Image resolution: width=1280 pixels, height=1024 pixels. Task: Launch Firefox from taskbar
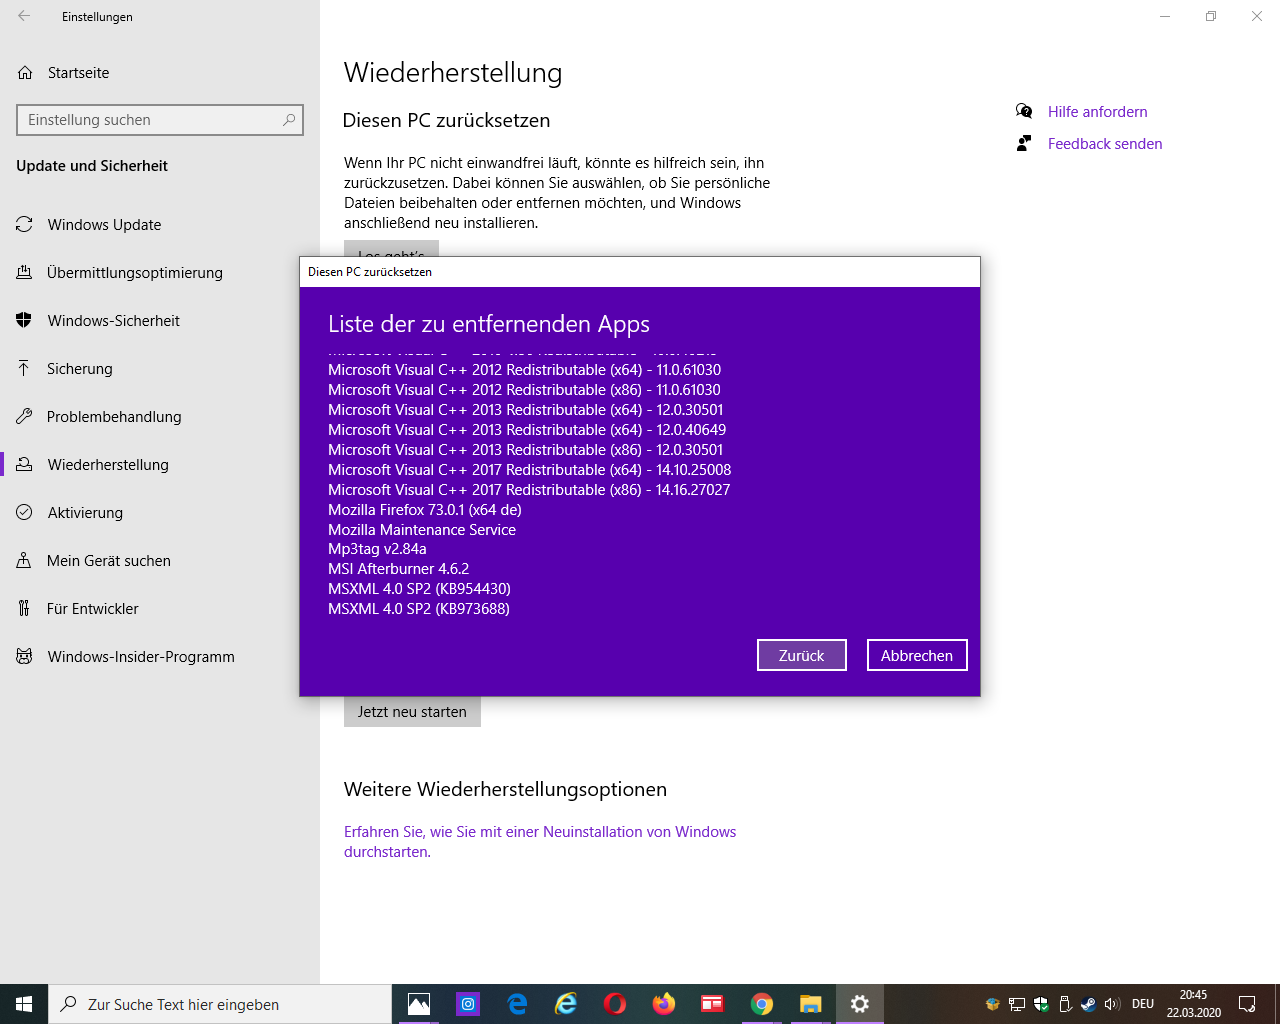coord(664,1004)
